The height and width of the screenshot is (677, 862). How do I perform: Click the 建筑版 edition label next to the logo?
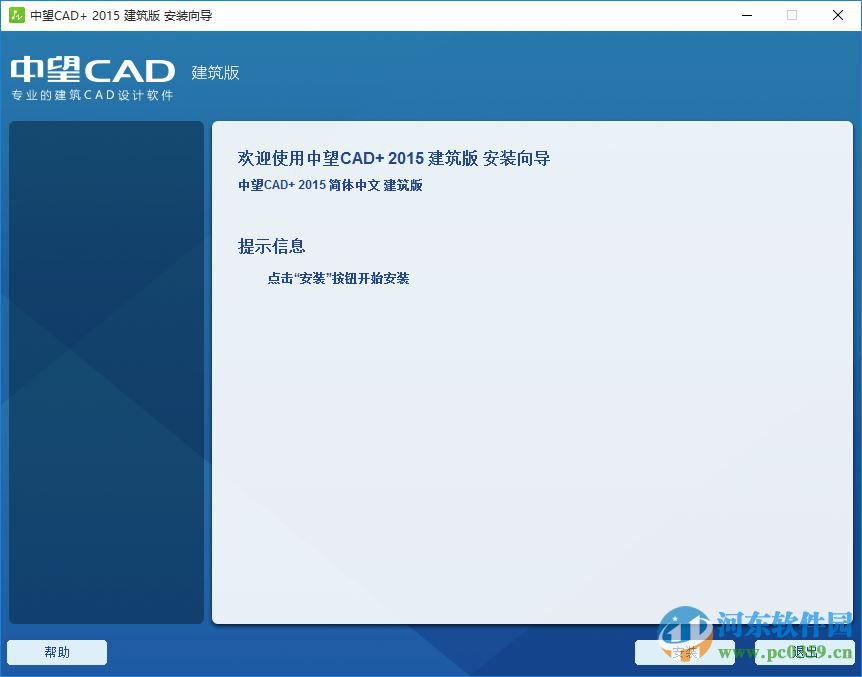pyautogui.click(x=214, y=73)
